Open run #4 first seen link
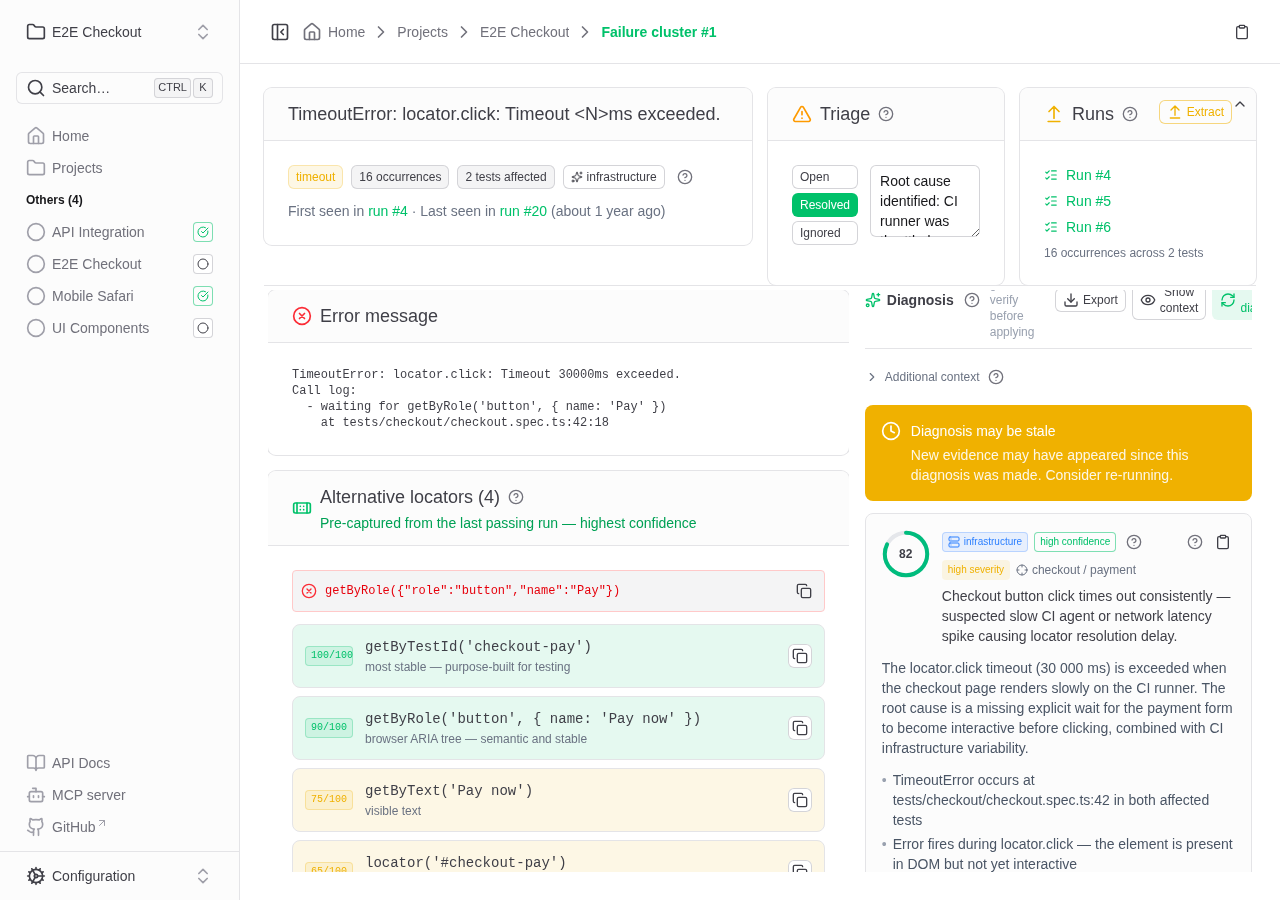Screen dimensions: 1280x900 pyautogui.click(x=388, y=211)
